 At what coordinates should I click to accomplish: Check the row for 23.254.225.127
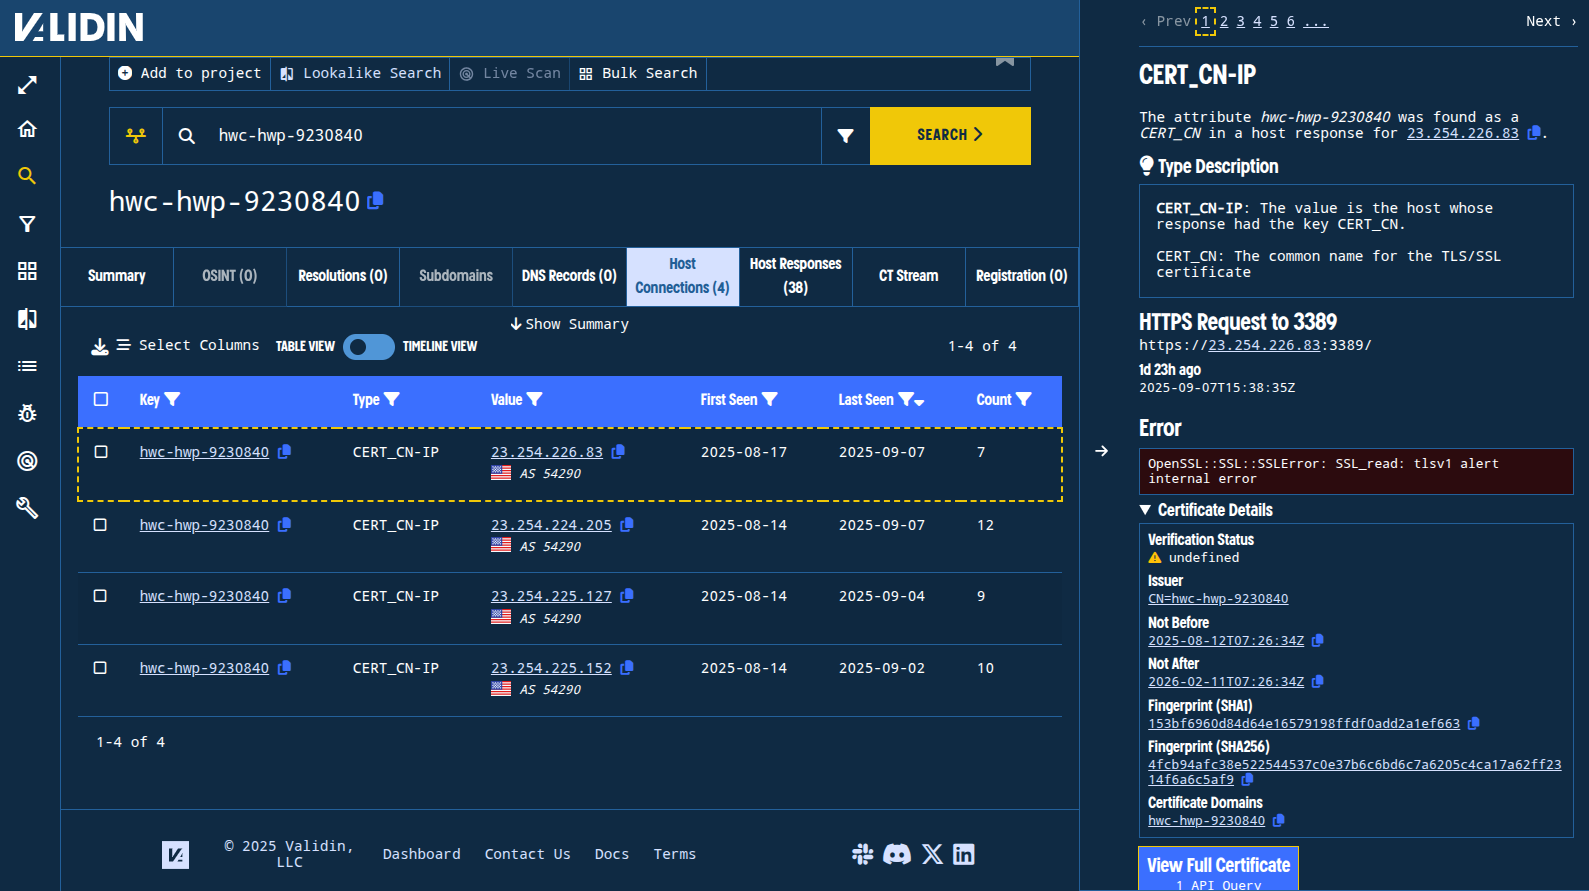101,596
